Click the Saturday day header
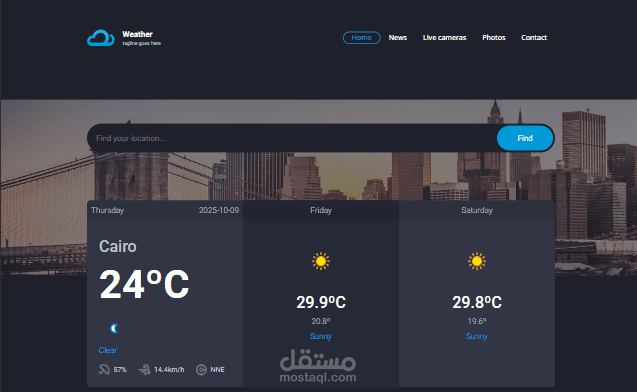The width and height of the screenshot is (637, 392). tap(477, 210)
